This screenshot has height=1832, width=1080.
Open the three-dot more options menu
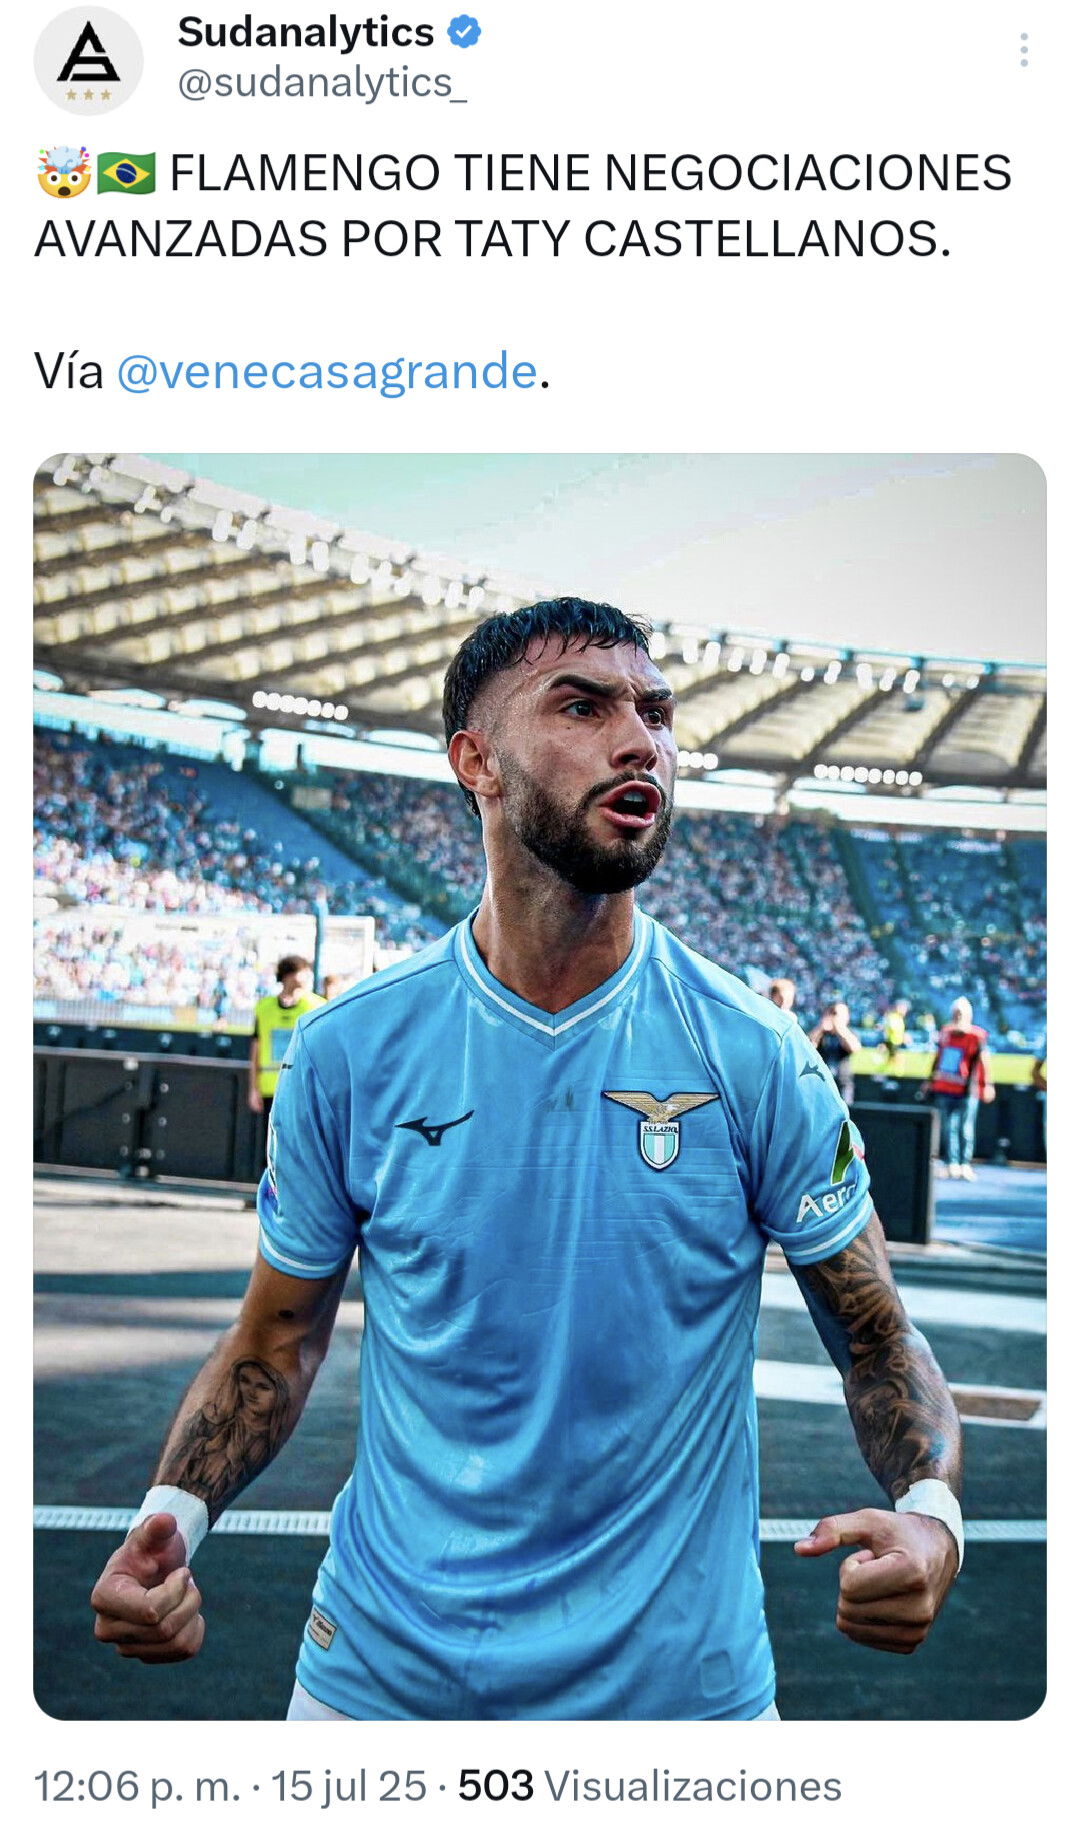(x=1023, y=50)
